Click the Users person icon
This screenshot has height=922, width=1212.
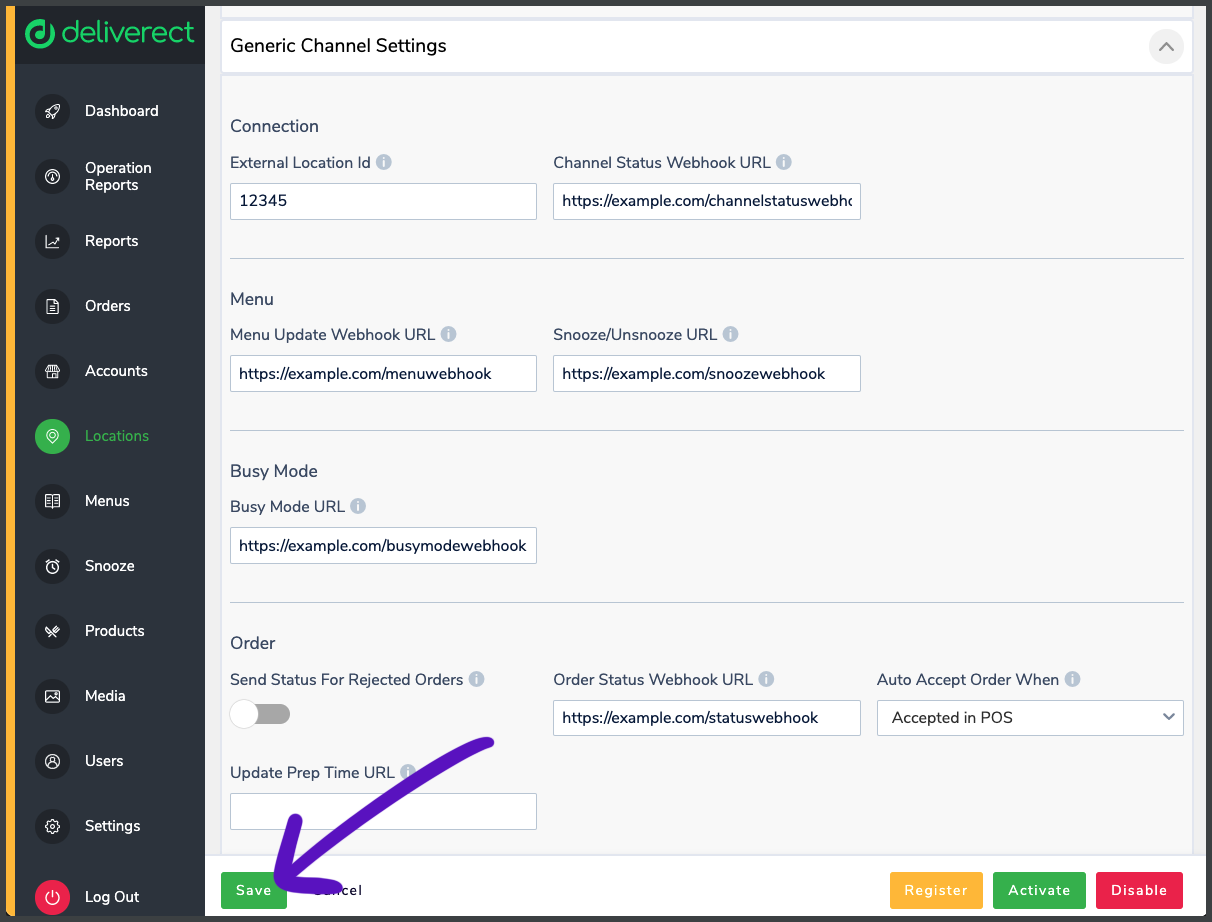[x=52, y=761]
